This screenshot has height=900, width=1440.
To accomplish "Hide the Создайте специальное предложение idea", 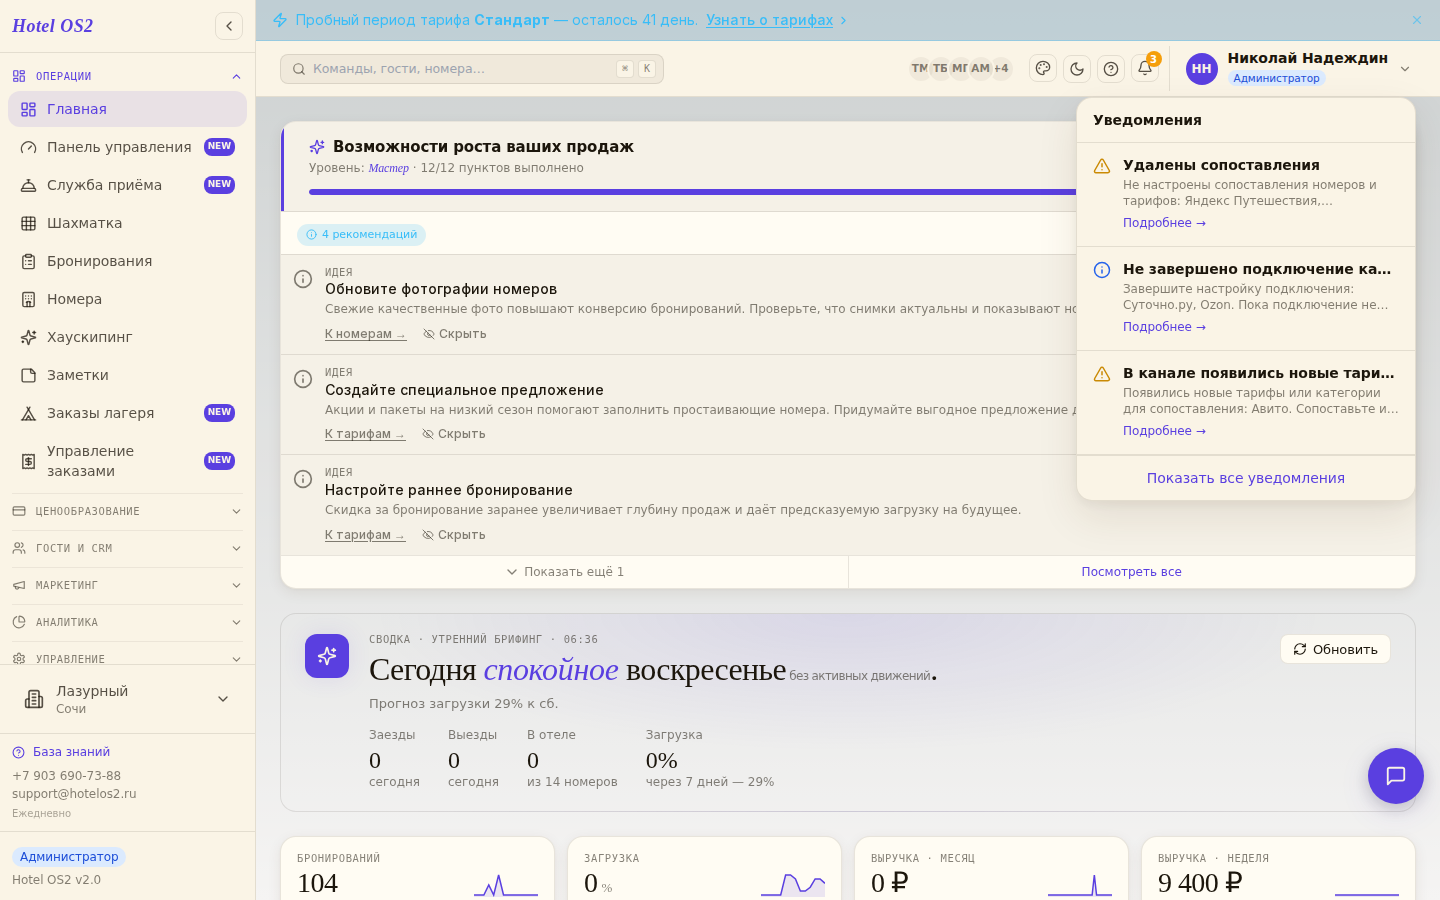I will (x=453, y=434).
